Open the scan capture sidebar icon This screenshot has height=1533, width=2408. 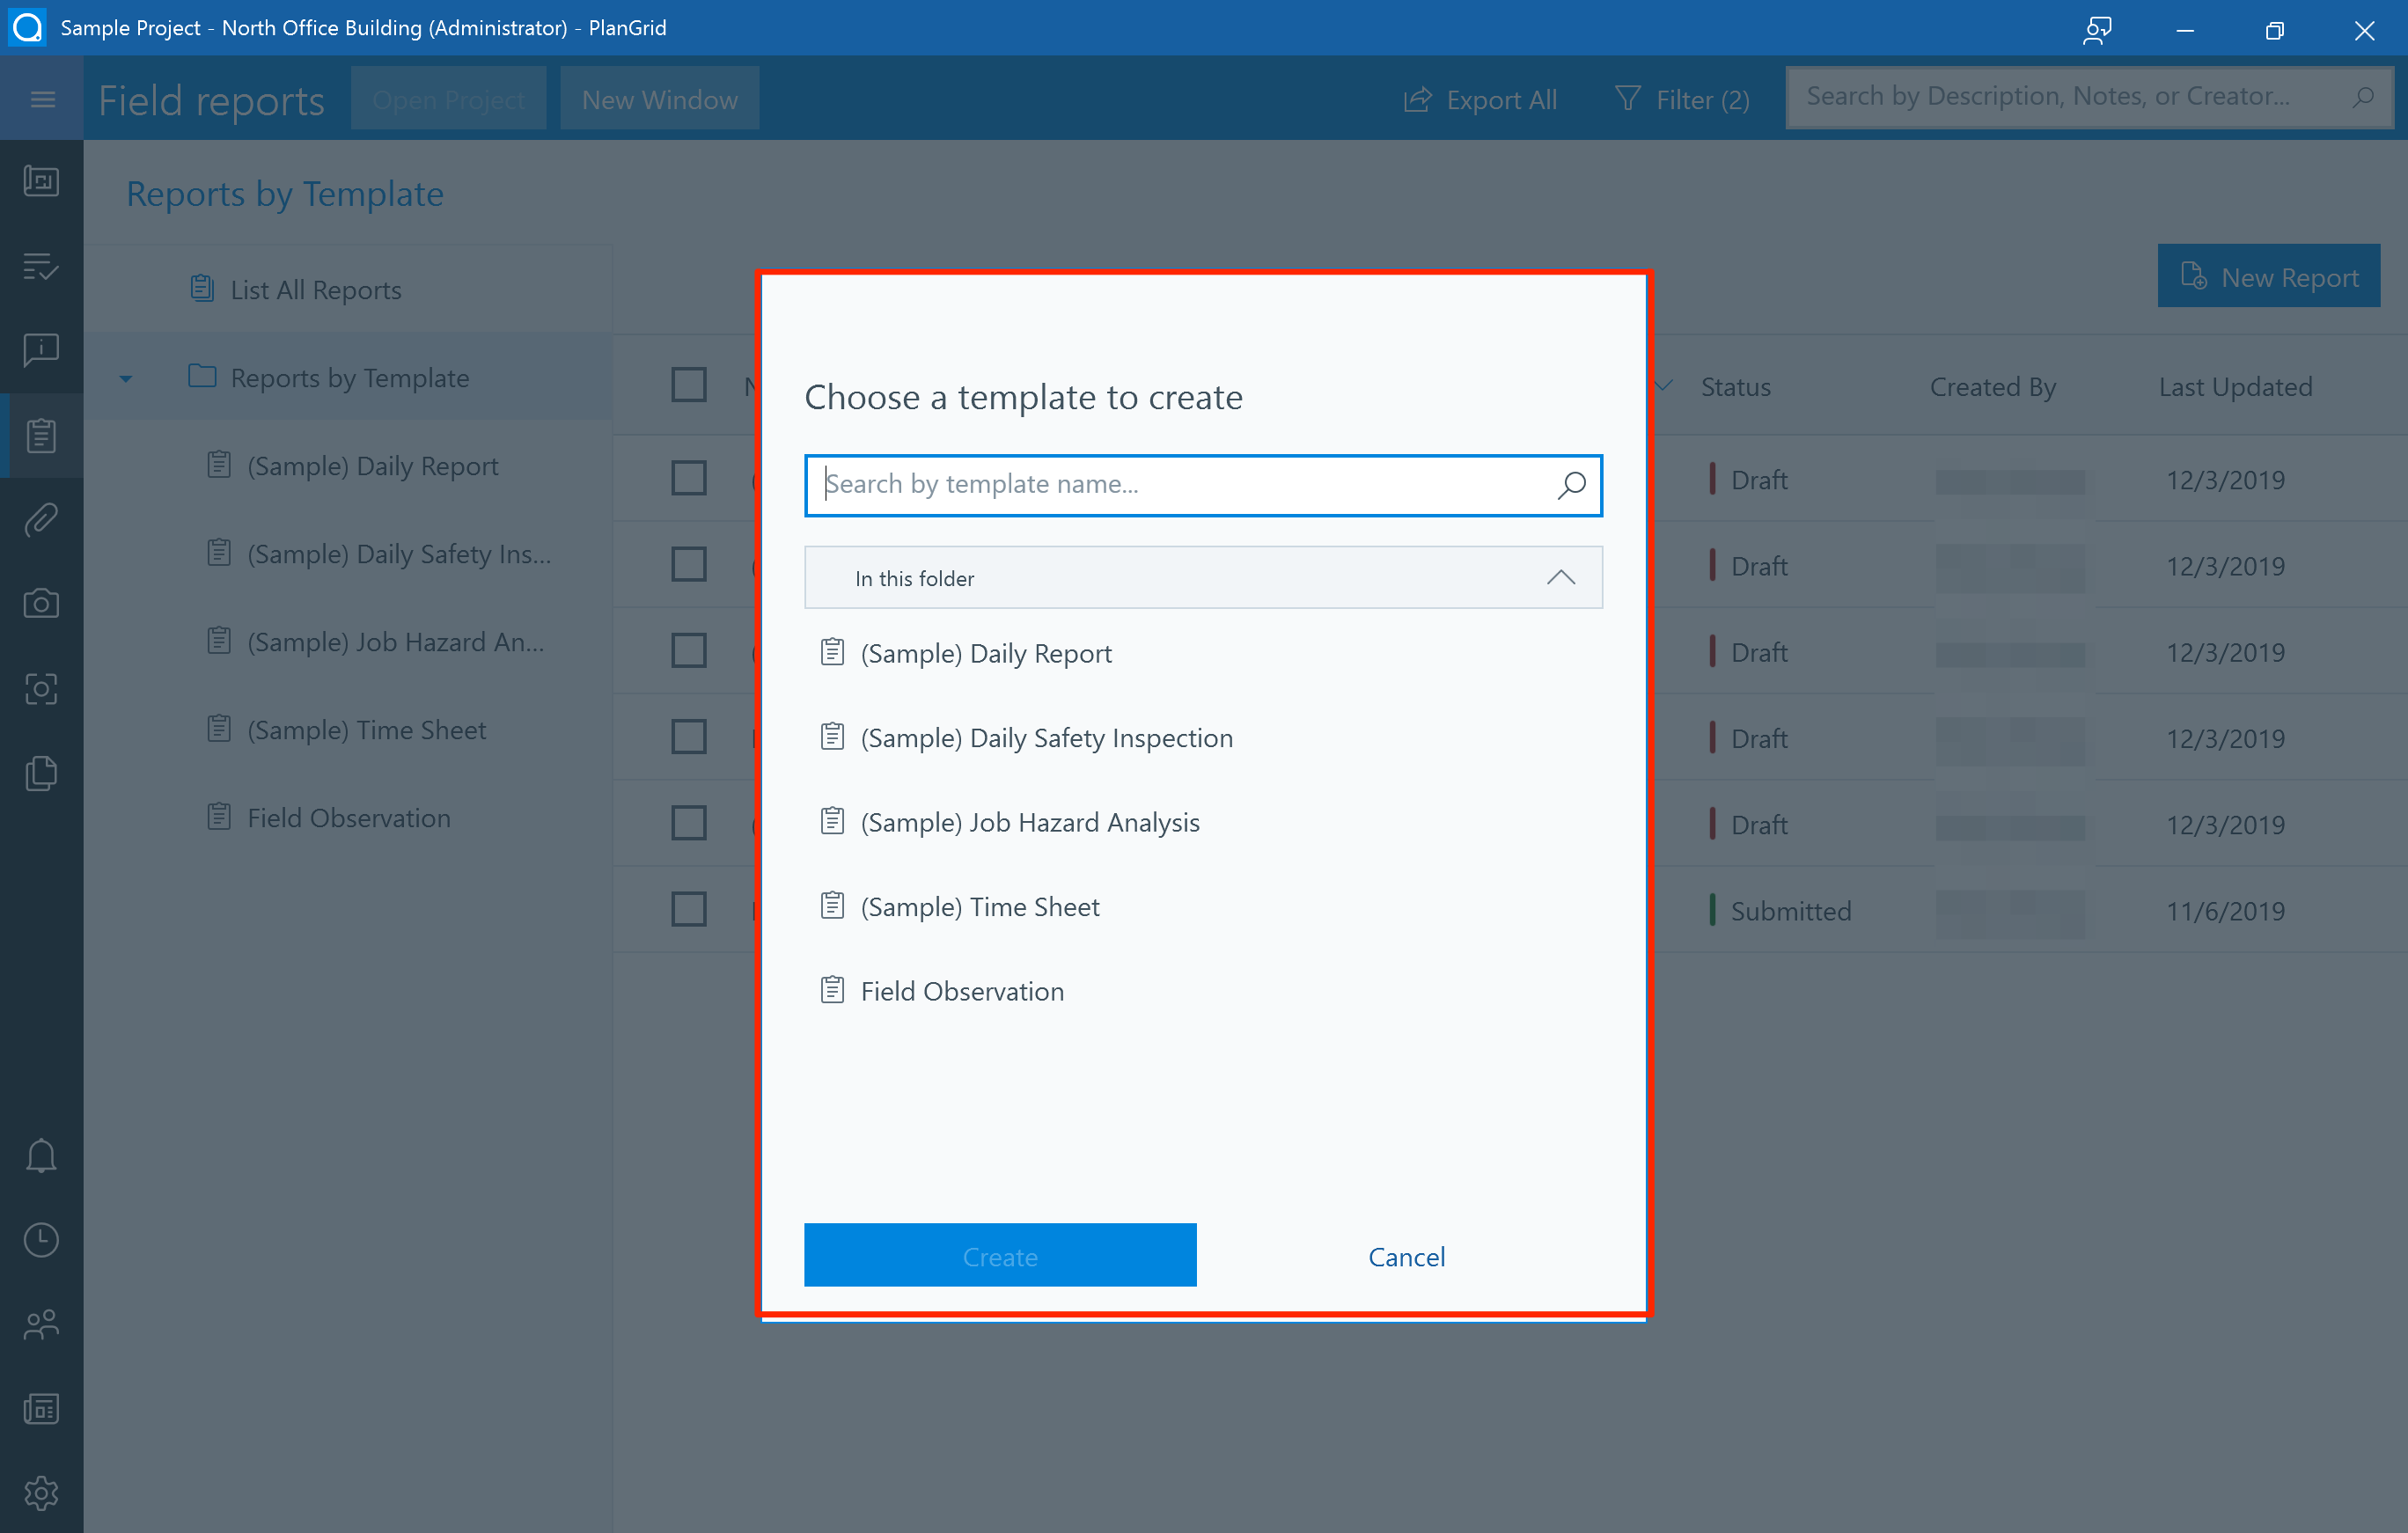tap(41, 689)
